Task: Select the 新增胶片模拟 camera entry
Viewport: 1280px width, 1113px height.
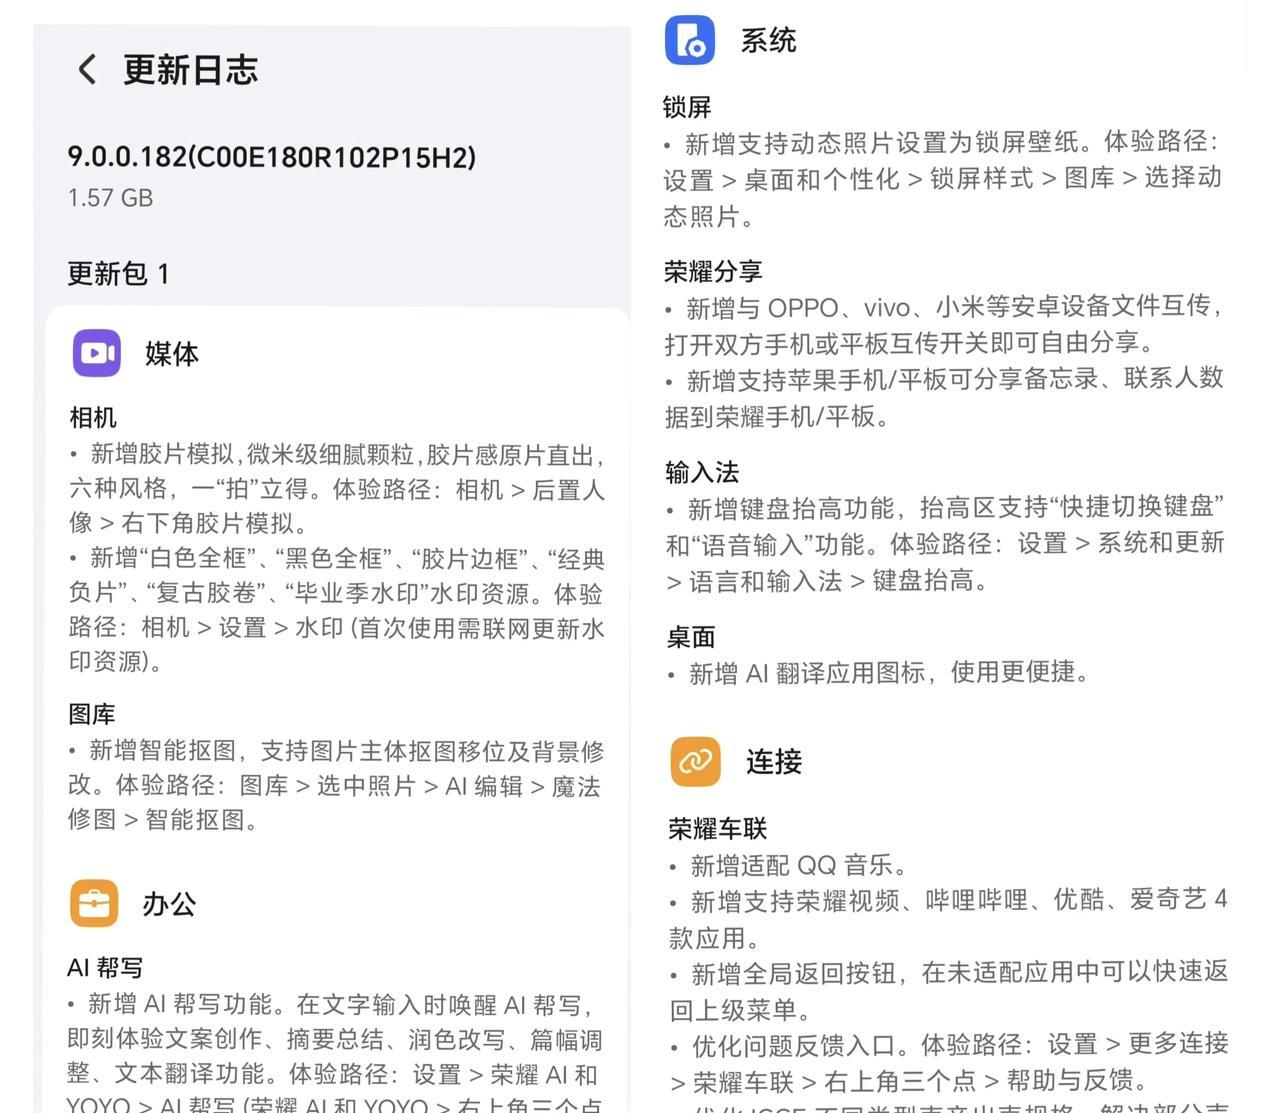Action: [x=337, y=489]
